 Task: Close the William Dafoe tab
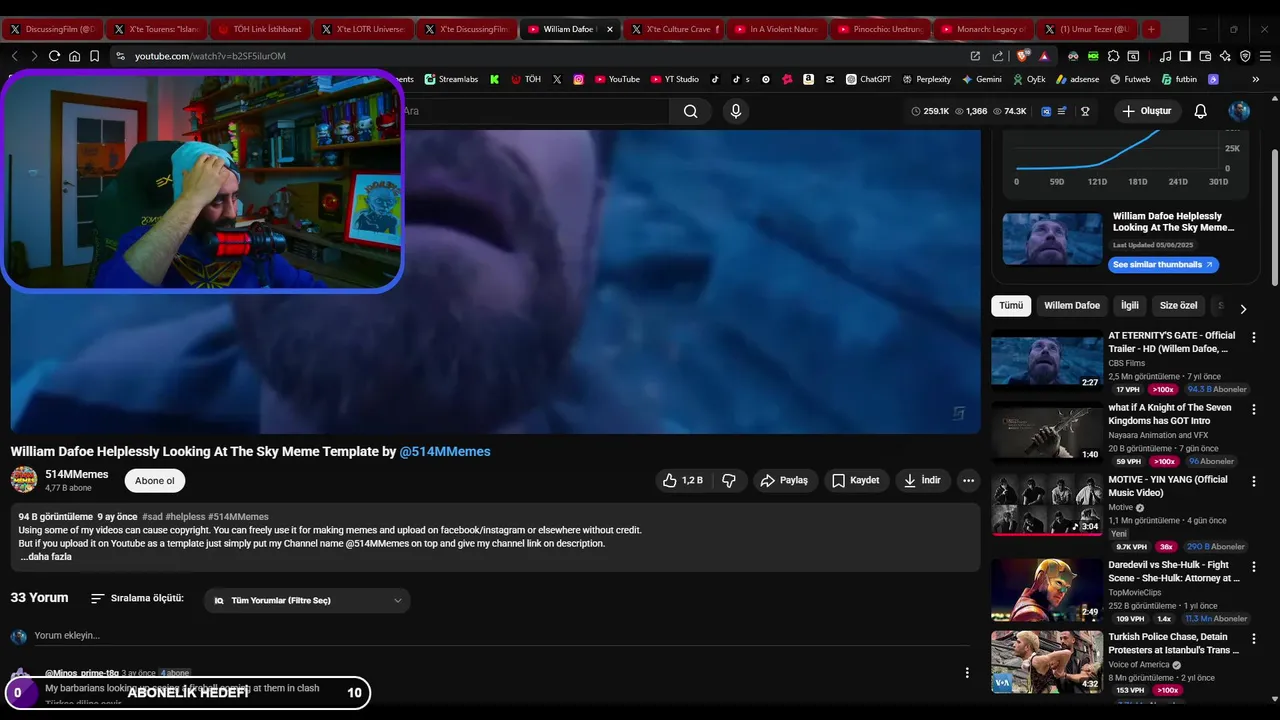[x=609, y=29]
